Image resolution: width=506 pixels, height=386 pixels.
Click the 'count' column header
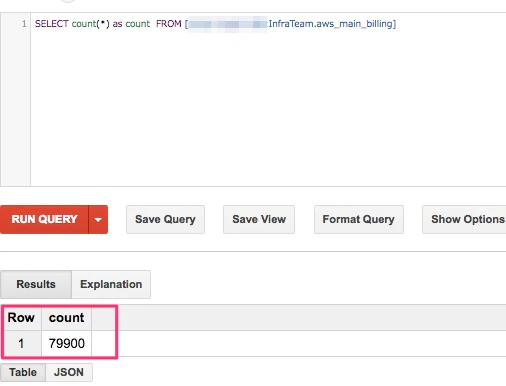click(67, 317)
